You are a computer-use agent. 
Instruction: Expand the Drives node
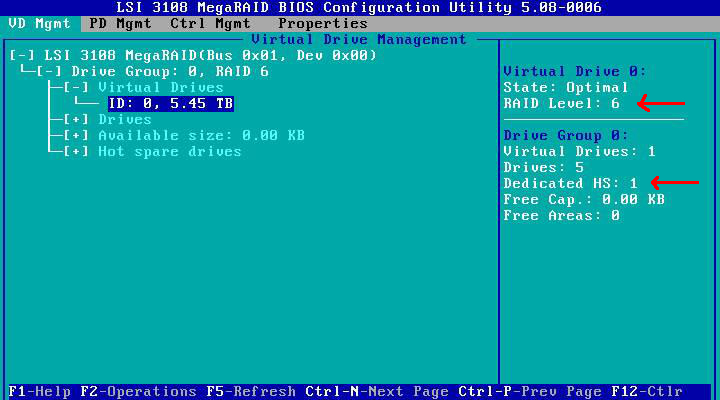pos(76,120)
